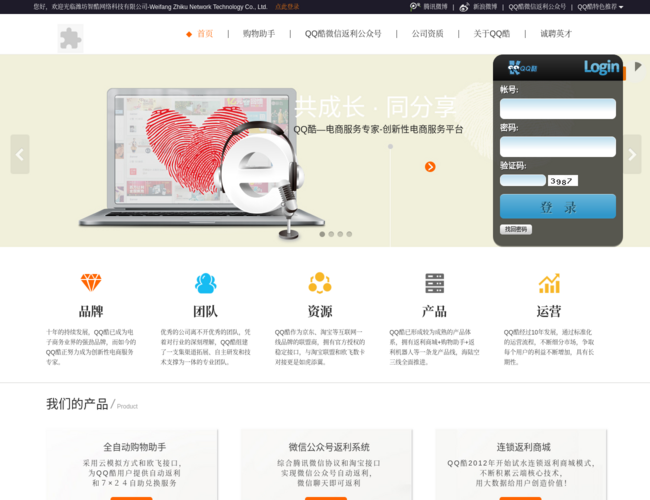This screenshot has height=500, width=650.
Task: Open the 诚聘英才 nav item
Action: pos(556,34)
